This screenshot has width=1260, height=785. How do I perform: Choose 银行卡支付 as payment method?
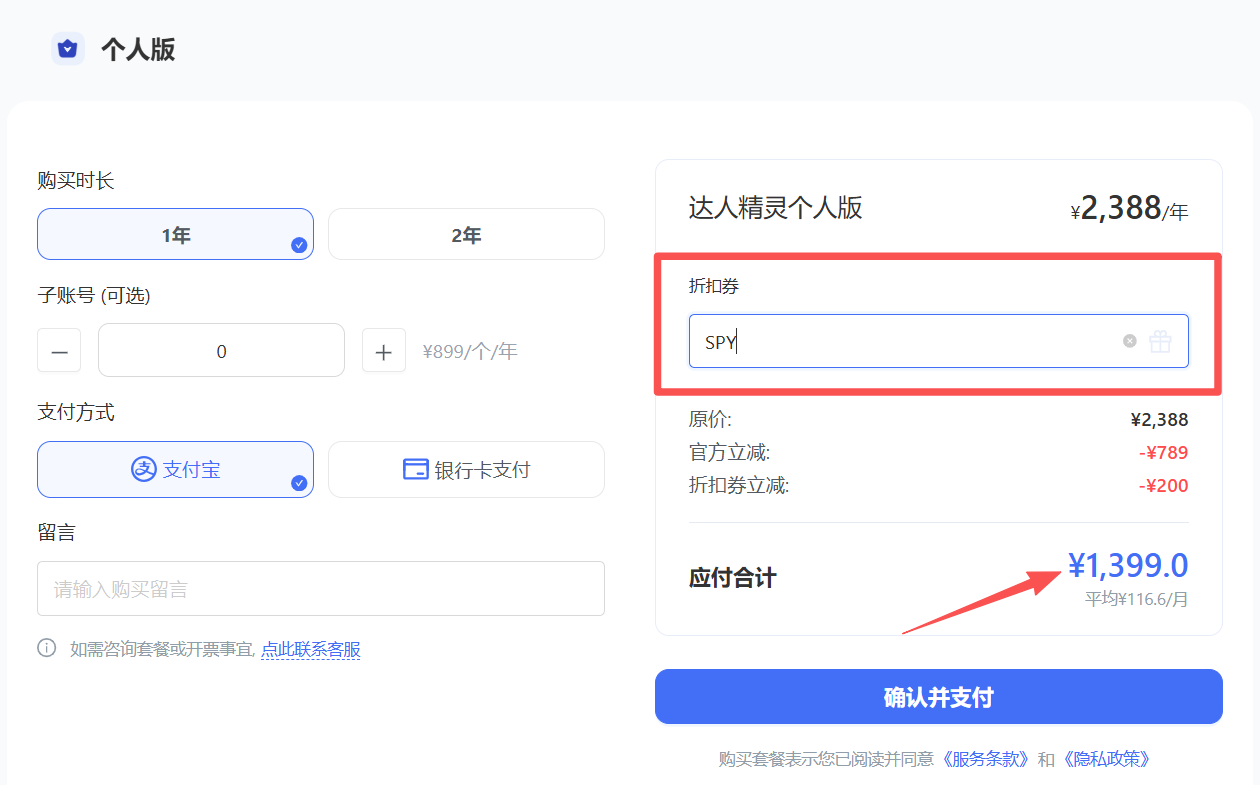pos(466,469)
